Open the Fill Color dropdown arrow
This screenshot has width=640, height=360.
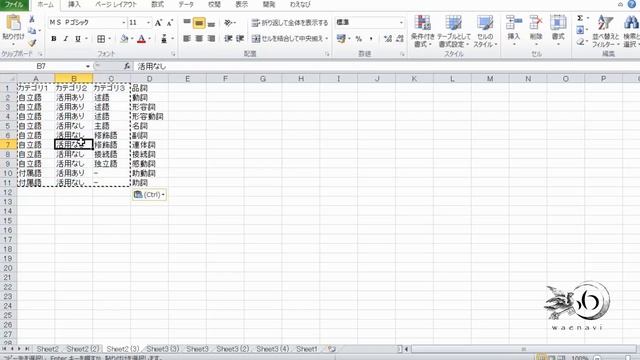tap(132, 39)
